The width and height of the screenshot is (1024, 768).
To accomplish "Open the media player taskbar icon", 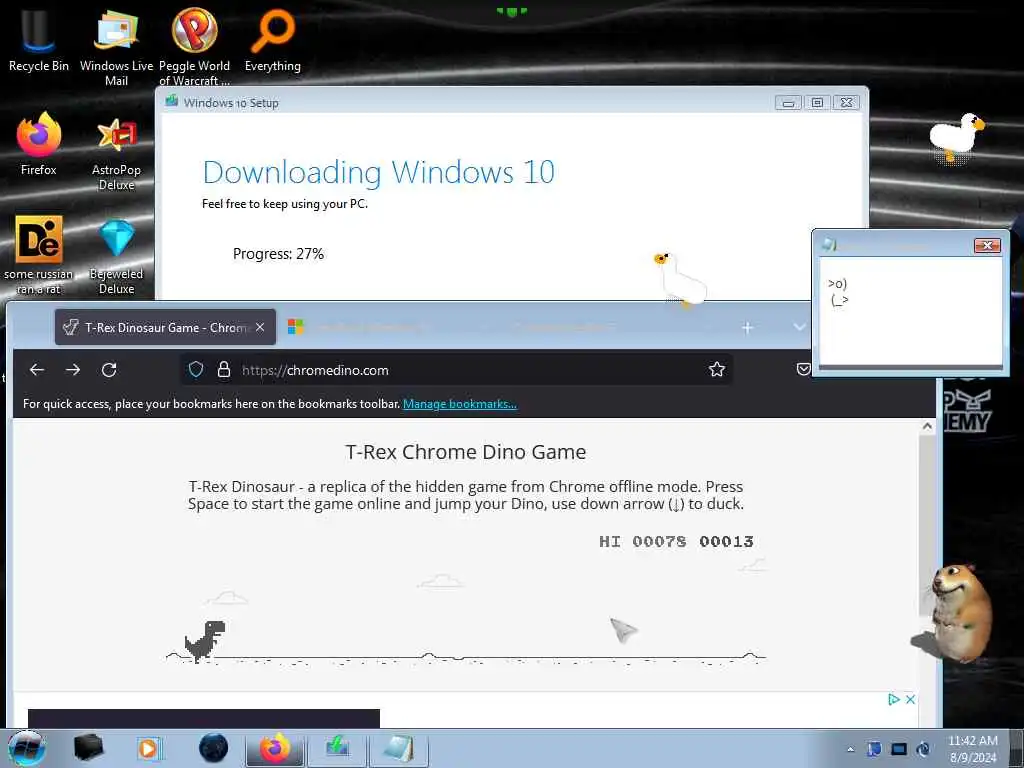I will [x=148, y=748].
